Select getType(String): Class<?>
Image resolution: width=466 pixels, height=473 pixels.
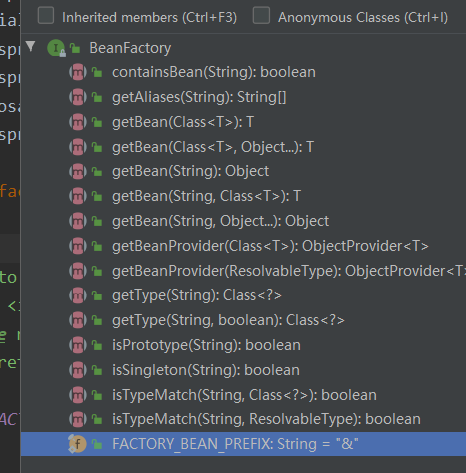click(197, 295)
